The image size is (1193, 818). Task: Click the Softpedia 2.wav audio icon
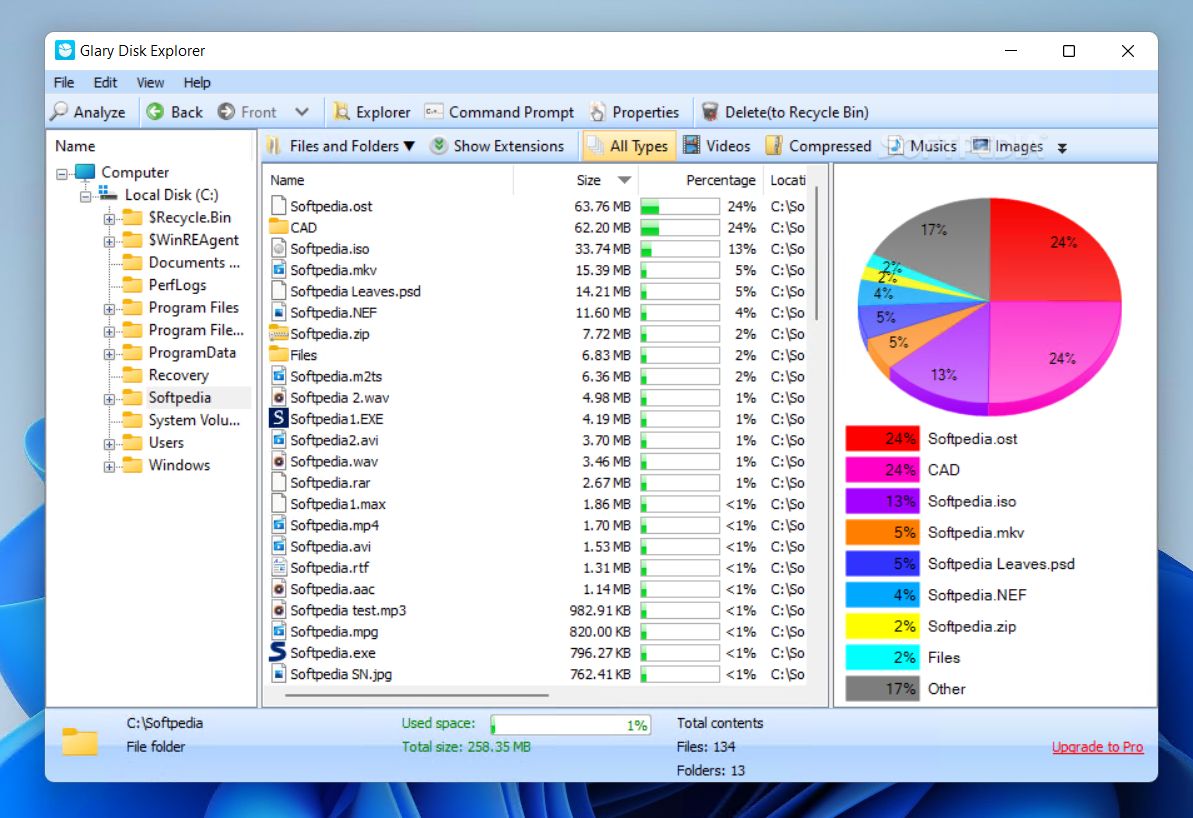(x=278, y=397)
